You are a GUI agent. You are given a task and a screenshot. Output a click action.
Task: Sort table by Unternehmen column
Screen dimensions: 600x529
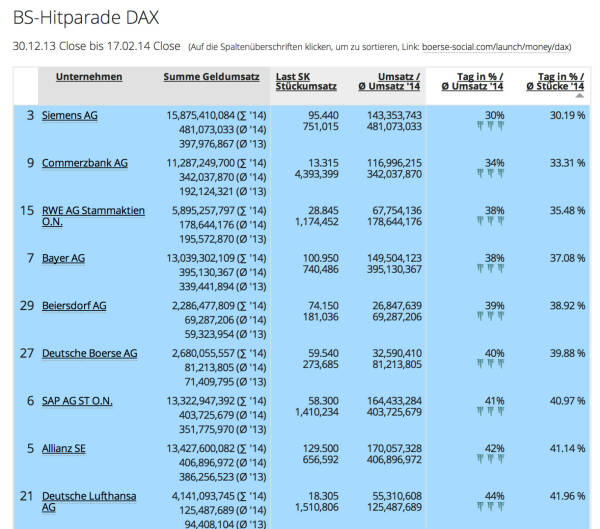(89, 76)
